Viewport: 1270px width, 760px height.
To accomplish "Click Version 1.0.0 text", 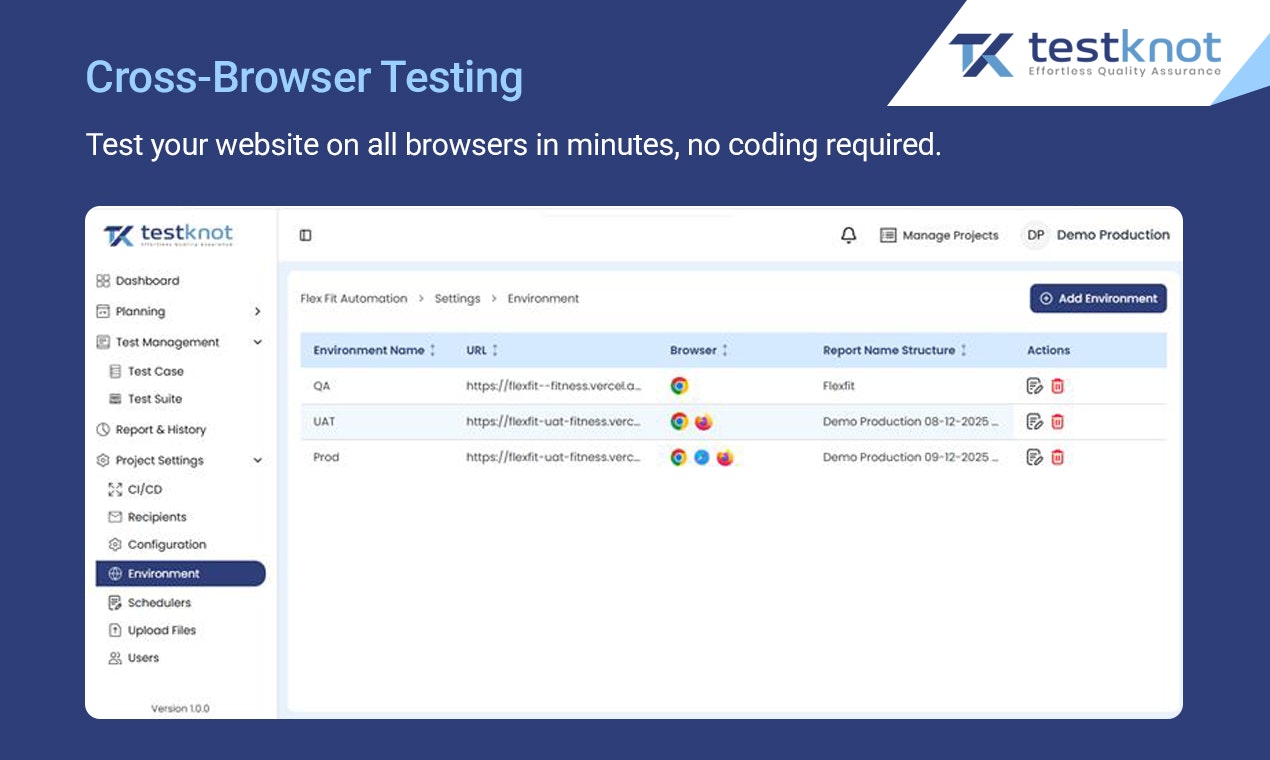I will click(x=180, y=709).
